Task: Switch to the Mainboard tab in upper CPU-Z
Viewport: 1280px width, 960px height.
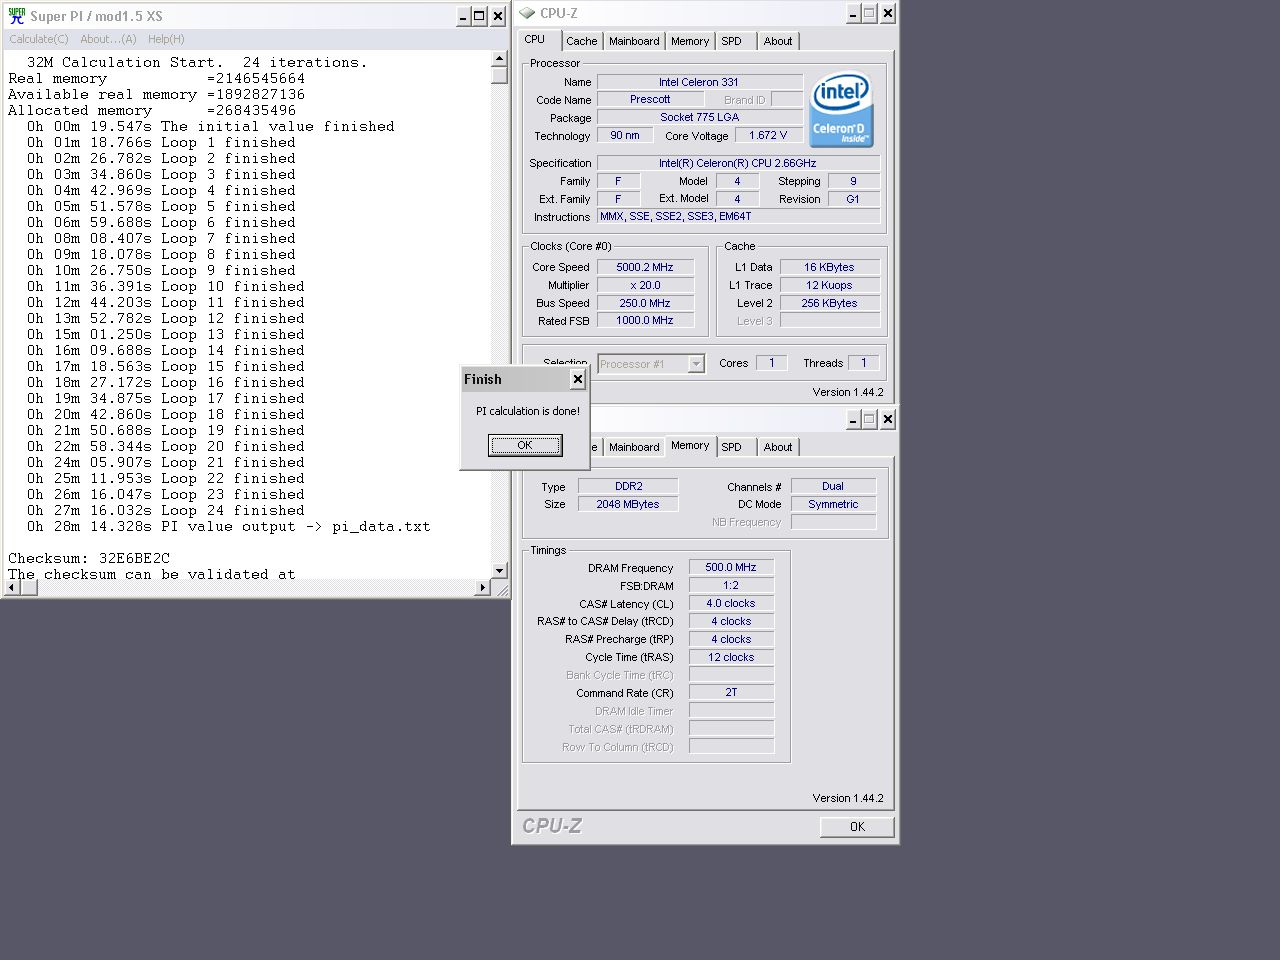Action: coord(634,41)
